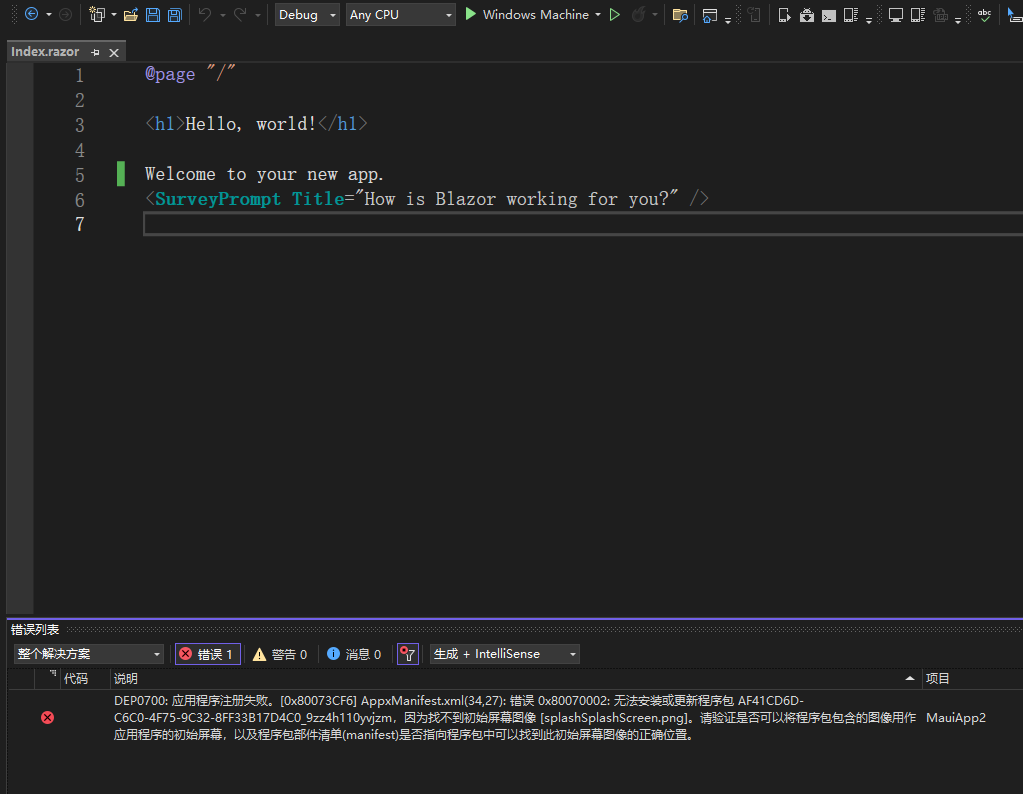The height and width of the screenshot is (794, 1023).
Task: Click the greyed Navigate Forward arrow
Action: coord(65,14)
